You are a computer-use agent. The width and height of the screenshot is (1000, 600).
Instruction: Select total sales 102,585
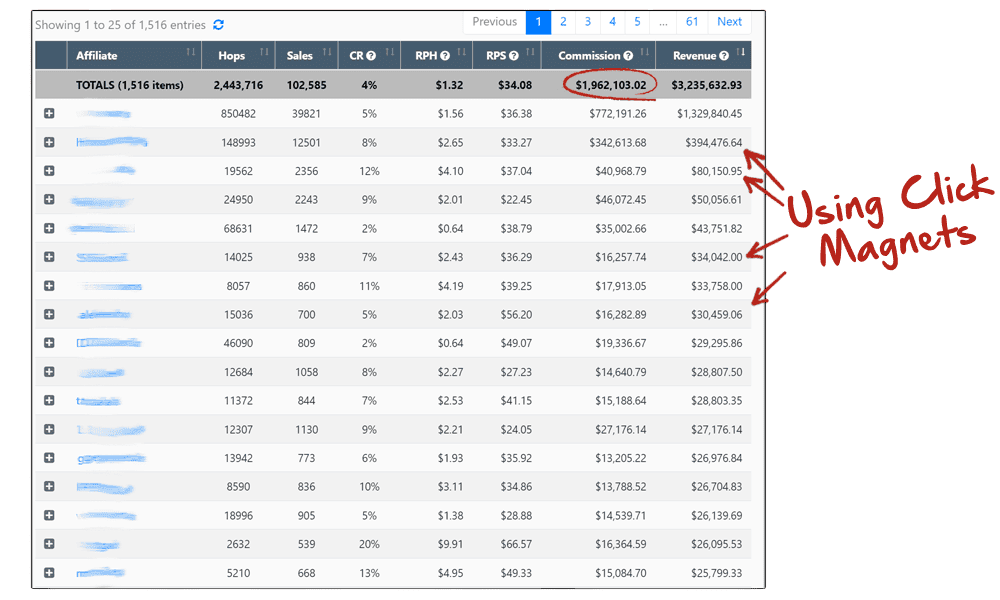click(x=306, y=85)
